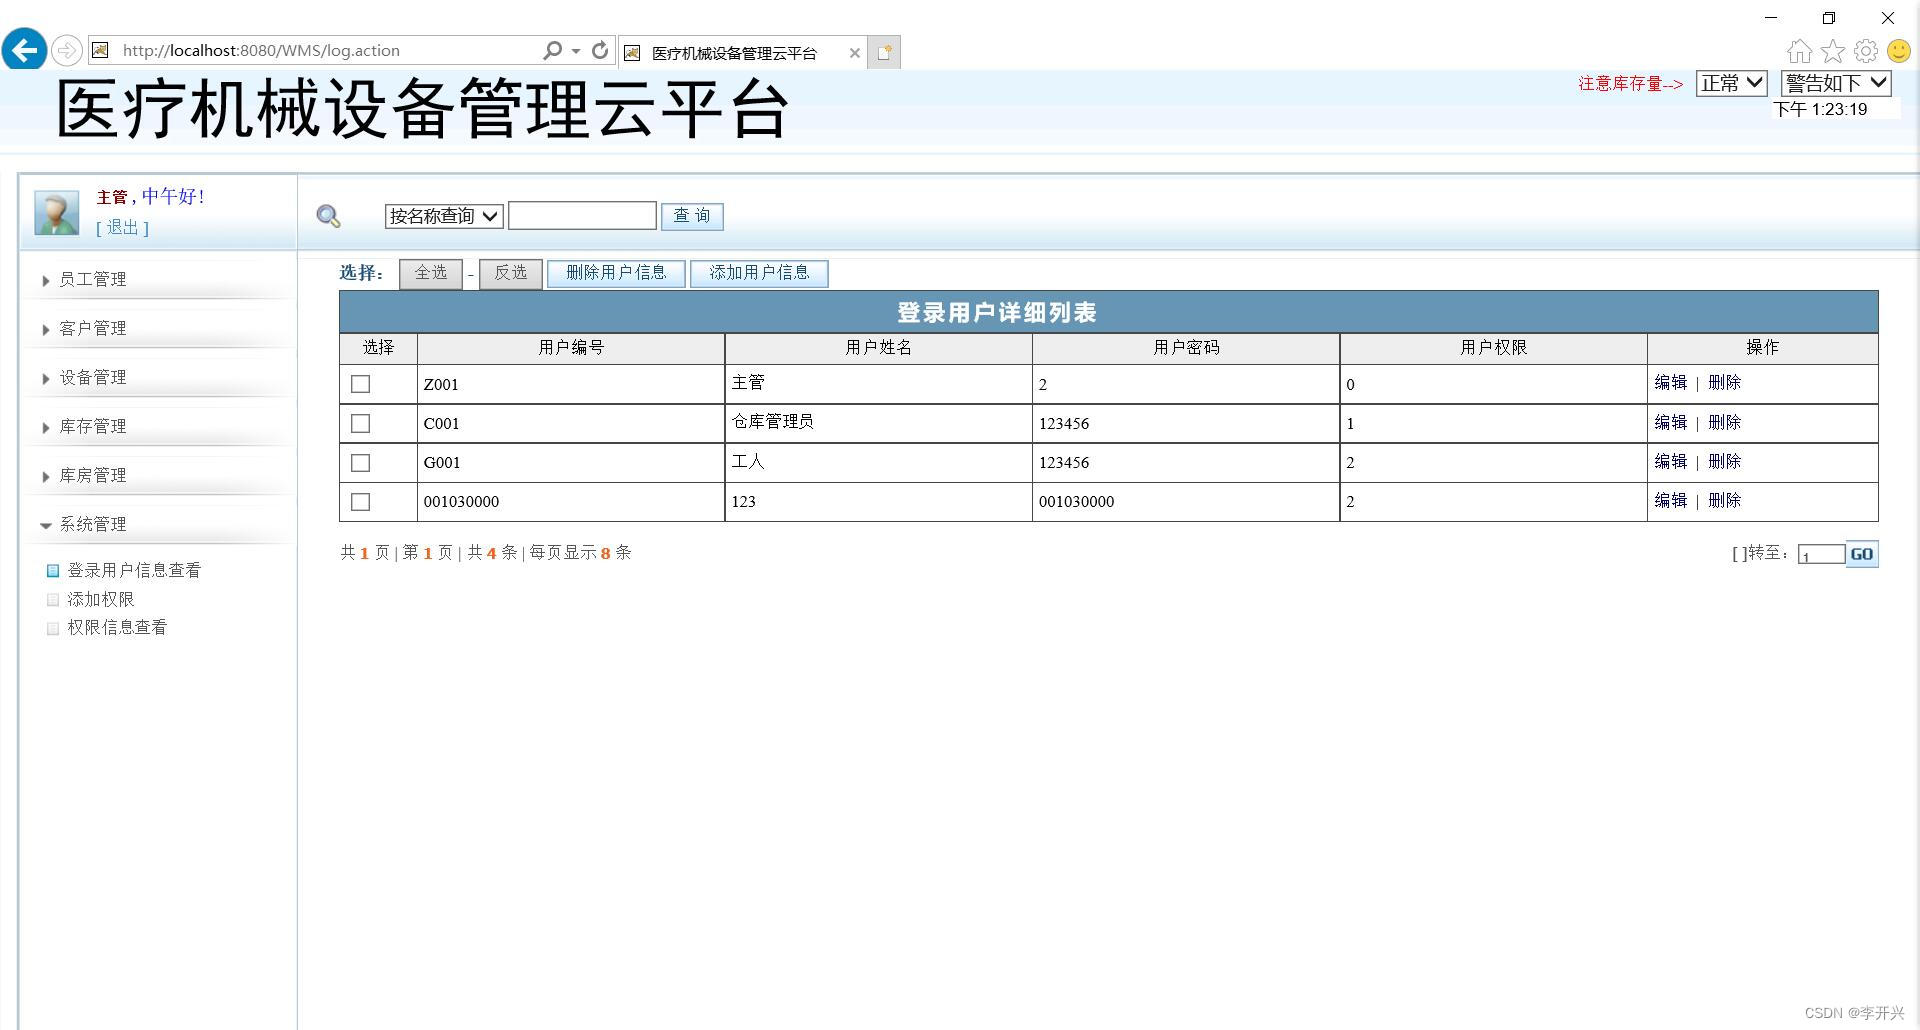Click the user avatar picture

tap(57, 213)
